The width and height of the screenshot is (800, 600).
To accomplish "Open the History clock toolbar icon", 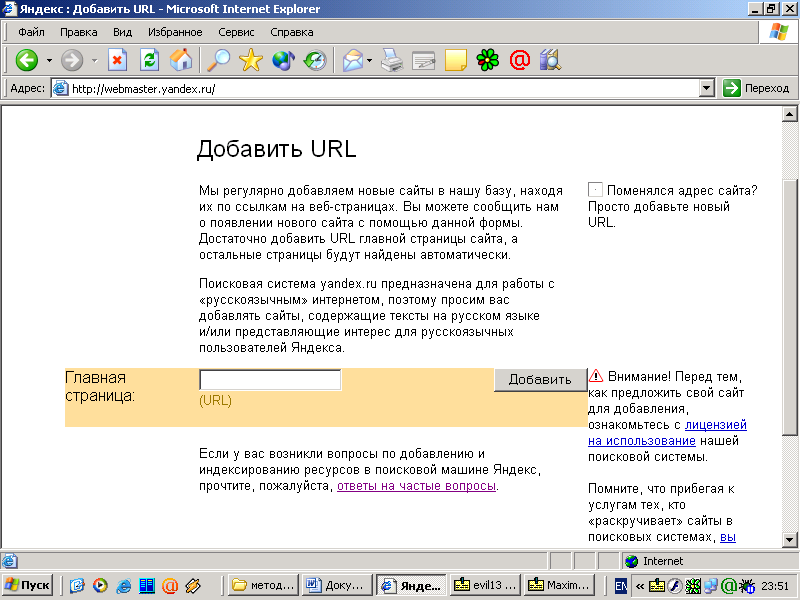I will [x=315, y=61].
